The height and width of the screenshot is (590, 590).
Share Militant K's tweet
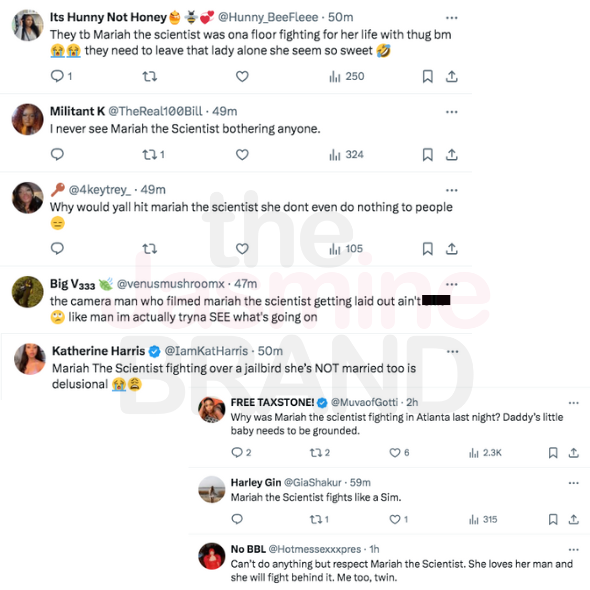point(452,155)
